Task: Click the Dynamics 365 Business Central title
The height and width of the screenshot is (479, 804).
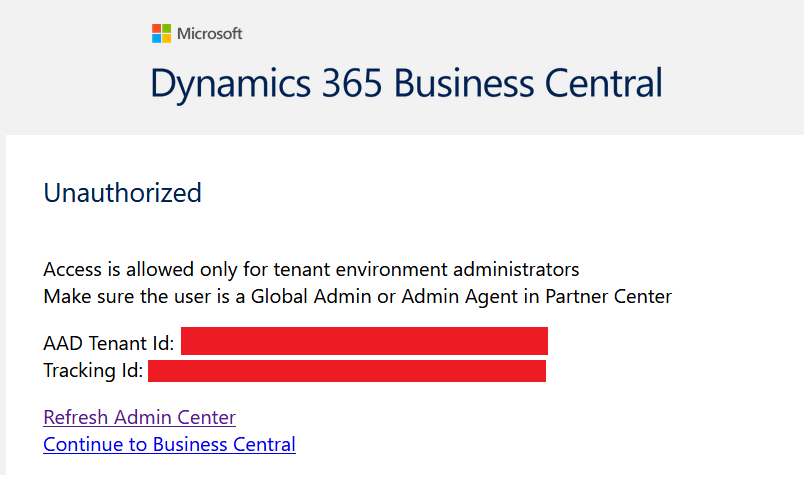Action: pos(406,83)
